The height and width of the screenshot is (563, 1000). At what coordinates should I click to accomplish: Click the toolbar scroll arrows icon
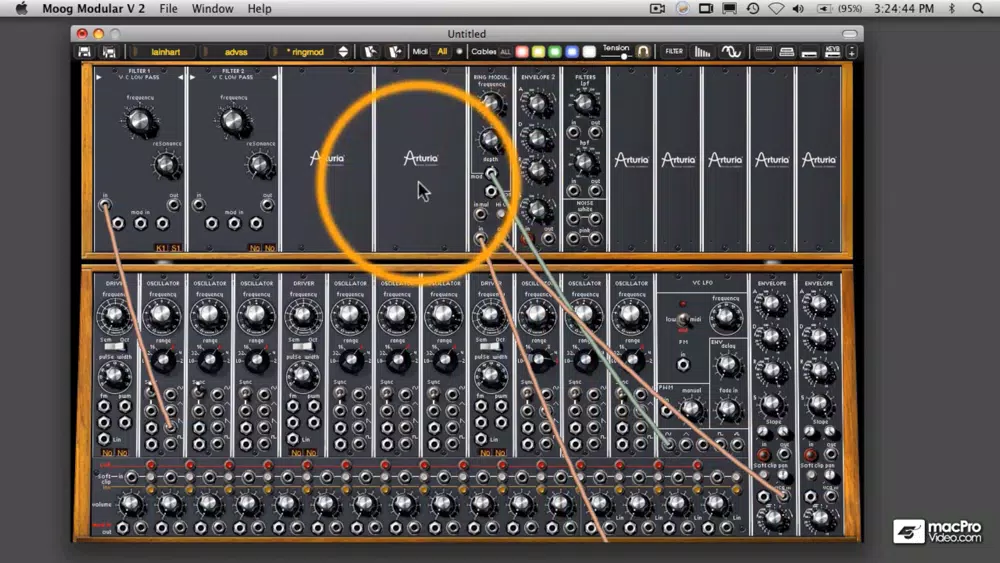tap(852, 52)
